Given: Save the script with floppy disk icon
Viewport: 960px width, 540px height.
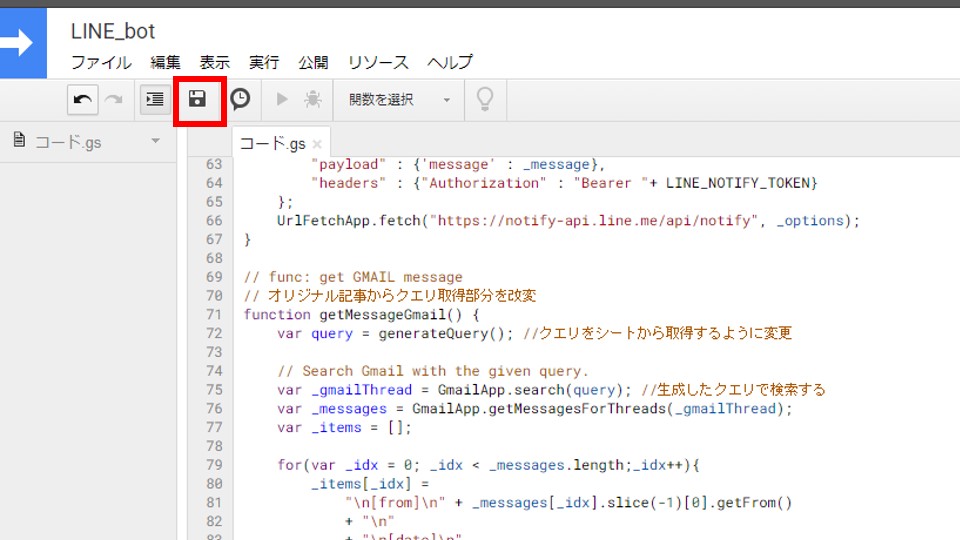Looking at the screenshot, I should (198, 99).
